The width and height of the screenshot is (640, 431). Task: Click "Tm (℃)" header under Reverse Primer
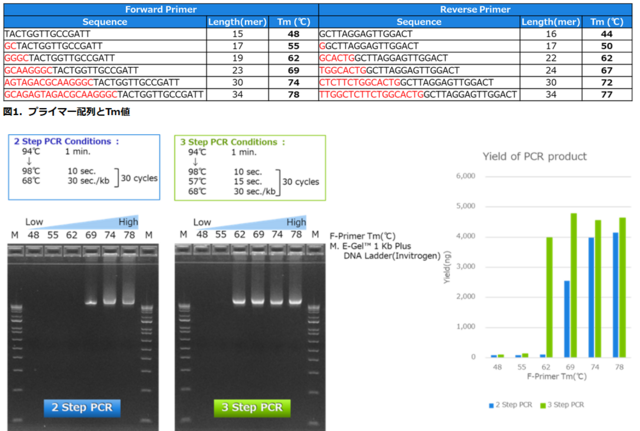607,22
